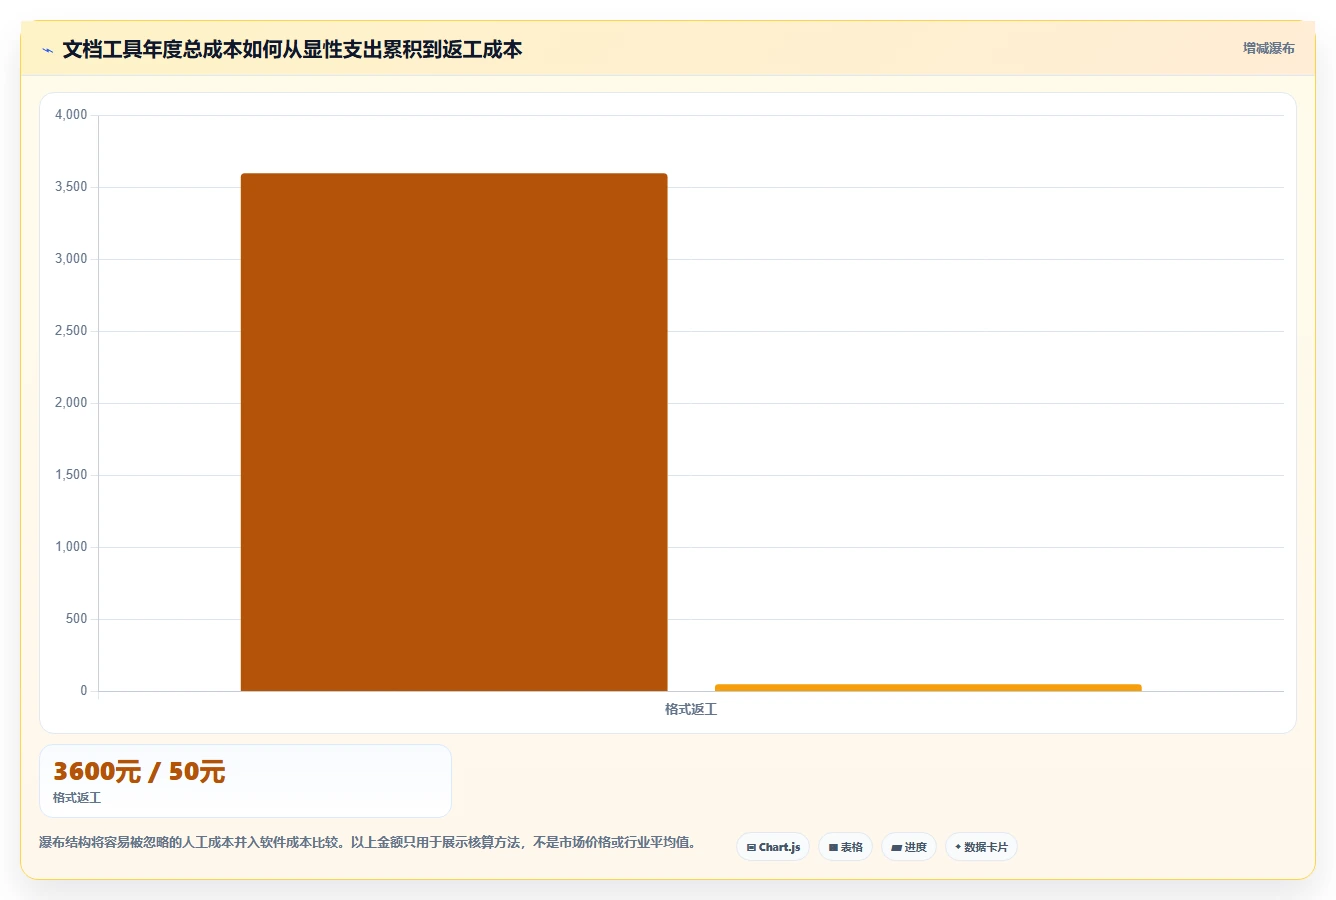This screenshot has width=1336, height=900.
Task: Click the 2,000 y-axis label
Action: click(x=71, y=403)
